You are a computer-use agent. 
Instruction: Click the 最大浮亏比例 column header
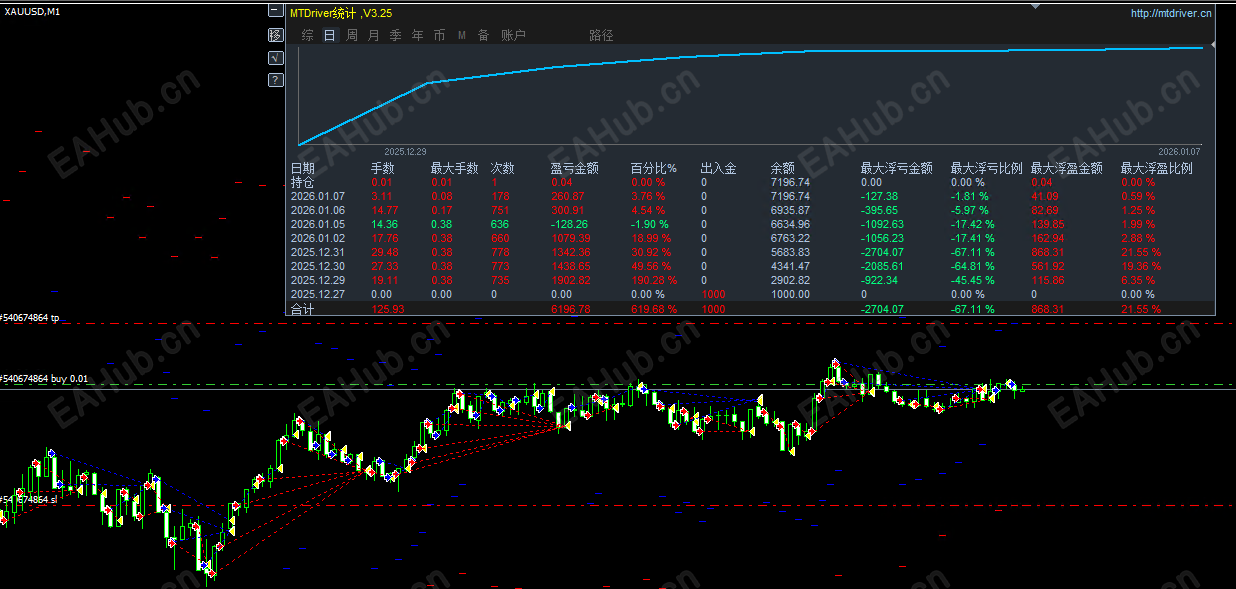click(x=986, y=169)
